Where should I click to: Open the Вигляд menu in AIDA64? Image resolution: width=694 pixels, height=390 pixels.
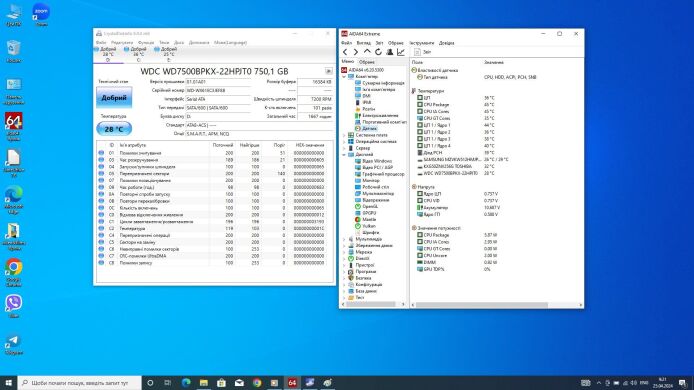point(363,43)
